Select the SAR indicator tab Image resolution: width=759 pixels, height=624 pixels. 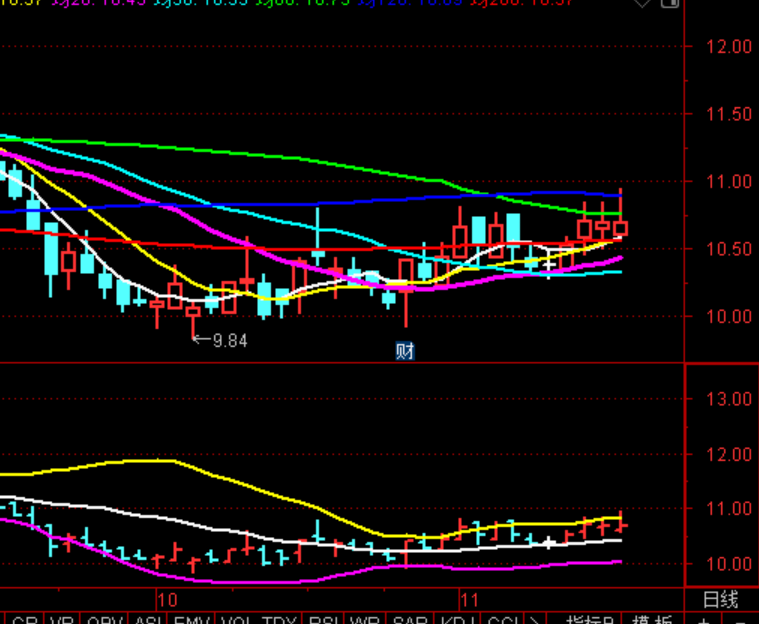tap(410, 619)
